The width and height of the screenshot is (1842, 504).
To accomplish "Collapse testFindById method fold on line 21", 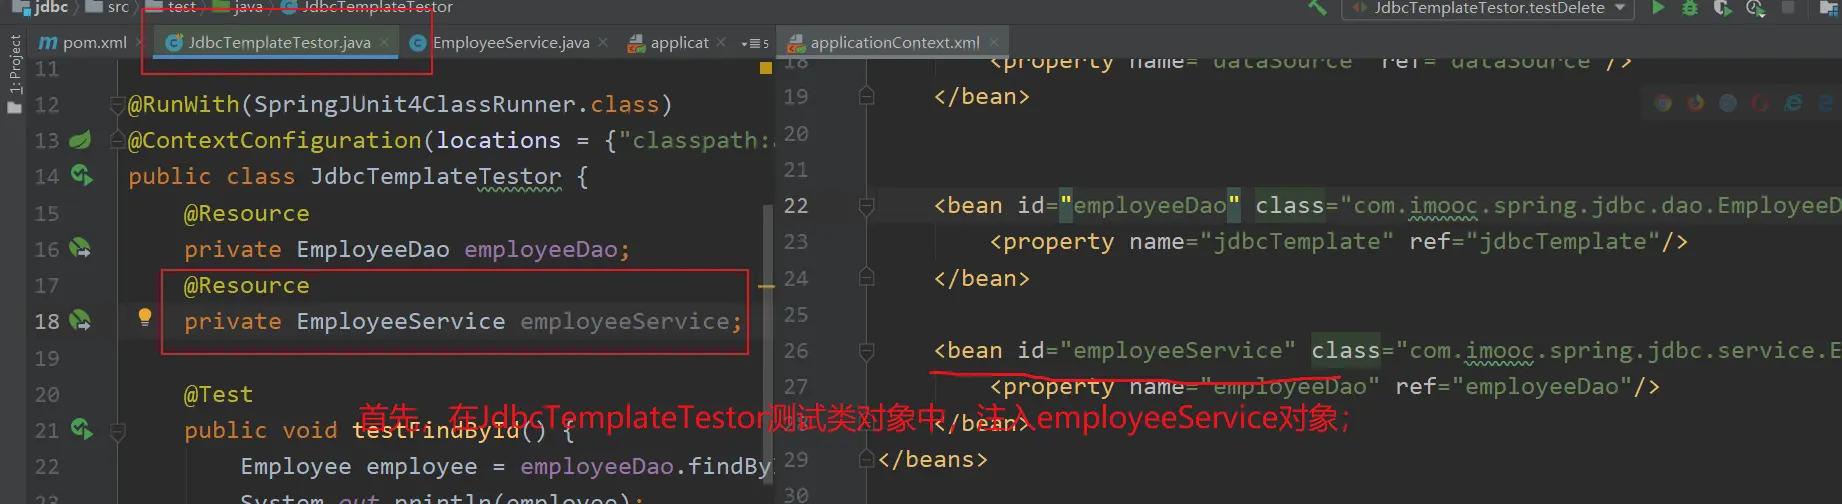I will pyautogui.click(x=117, y=431).
